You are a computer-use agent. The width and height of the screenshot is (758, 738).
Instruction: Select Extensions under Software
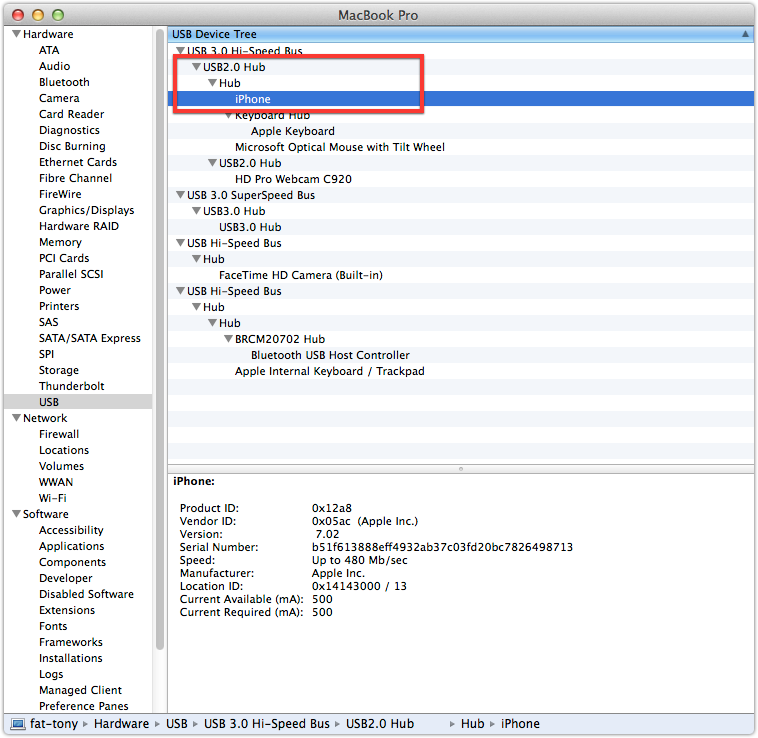67,610
